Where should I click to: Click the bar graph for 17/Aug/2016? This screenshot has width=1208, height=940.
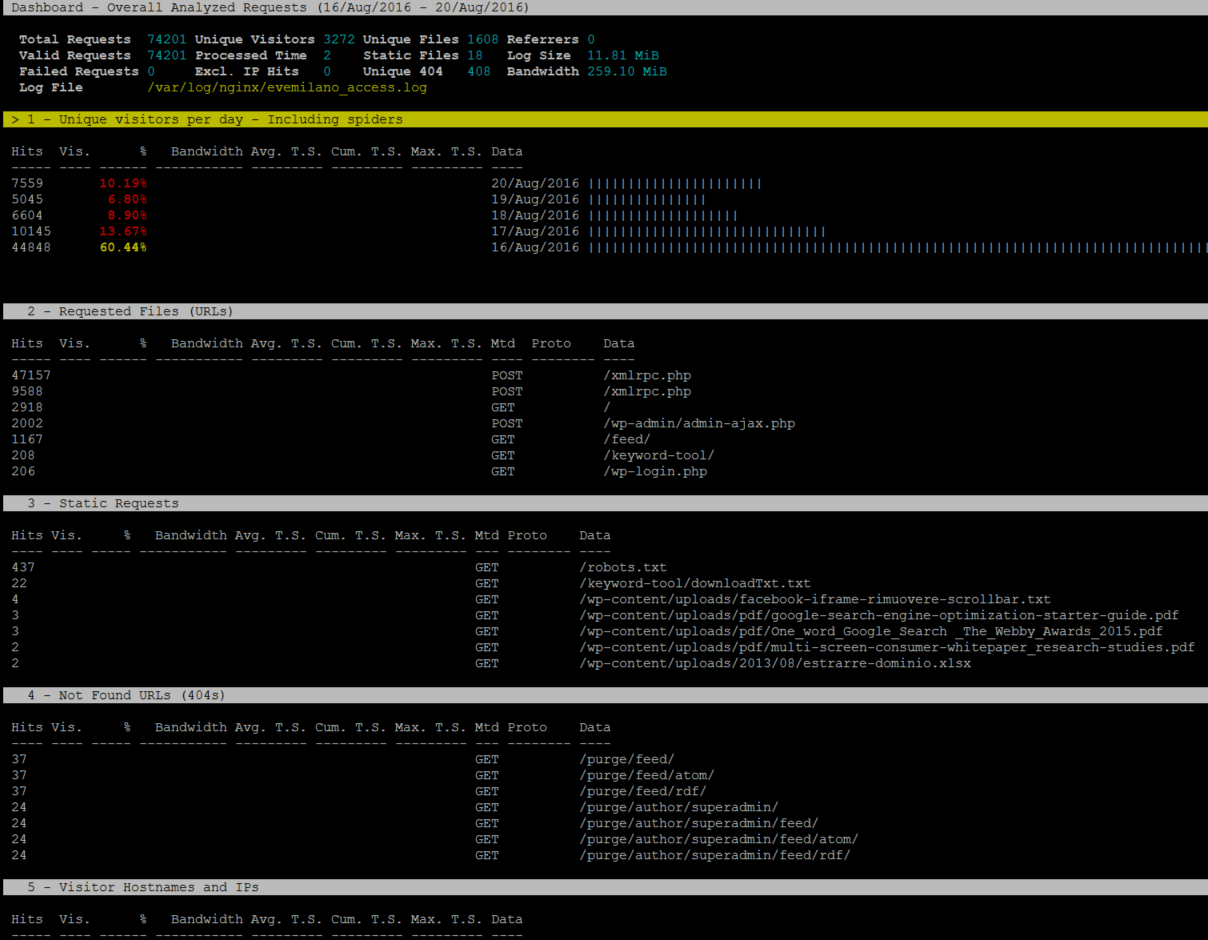[707, 232]
